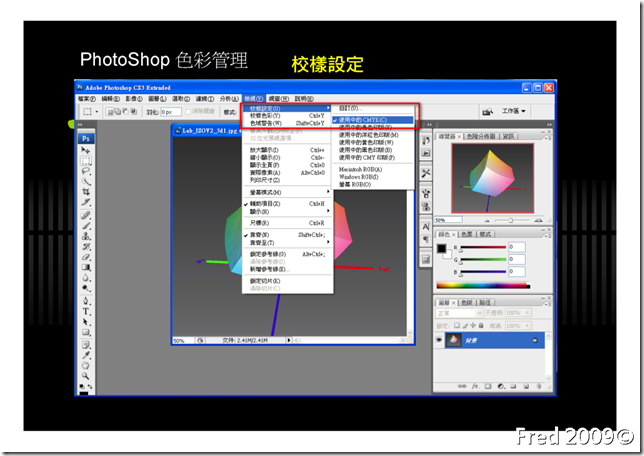Screen dimensions: 644x456
Task: Select the Healing Brush tool
Action: [x=86, y=215]
